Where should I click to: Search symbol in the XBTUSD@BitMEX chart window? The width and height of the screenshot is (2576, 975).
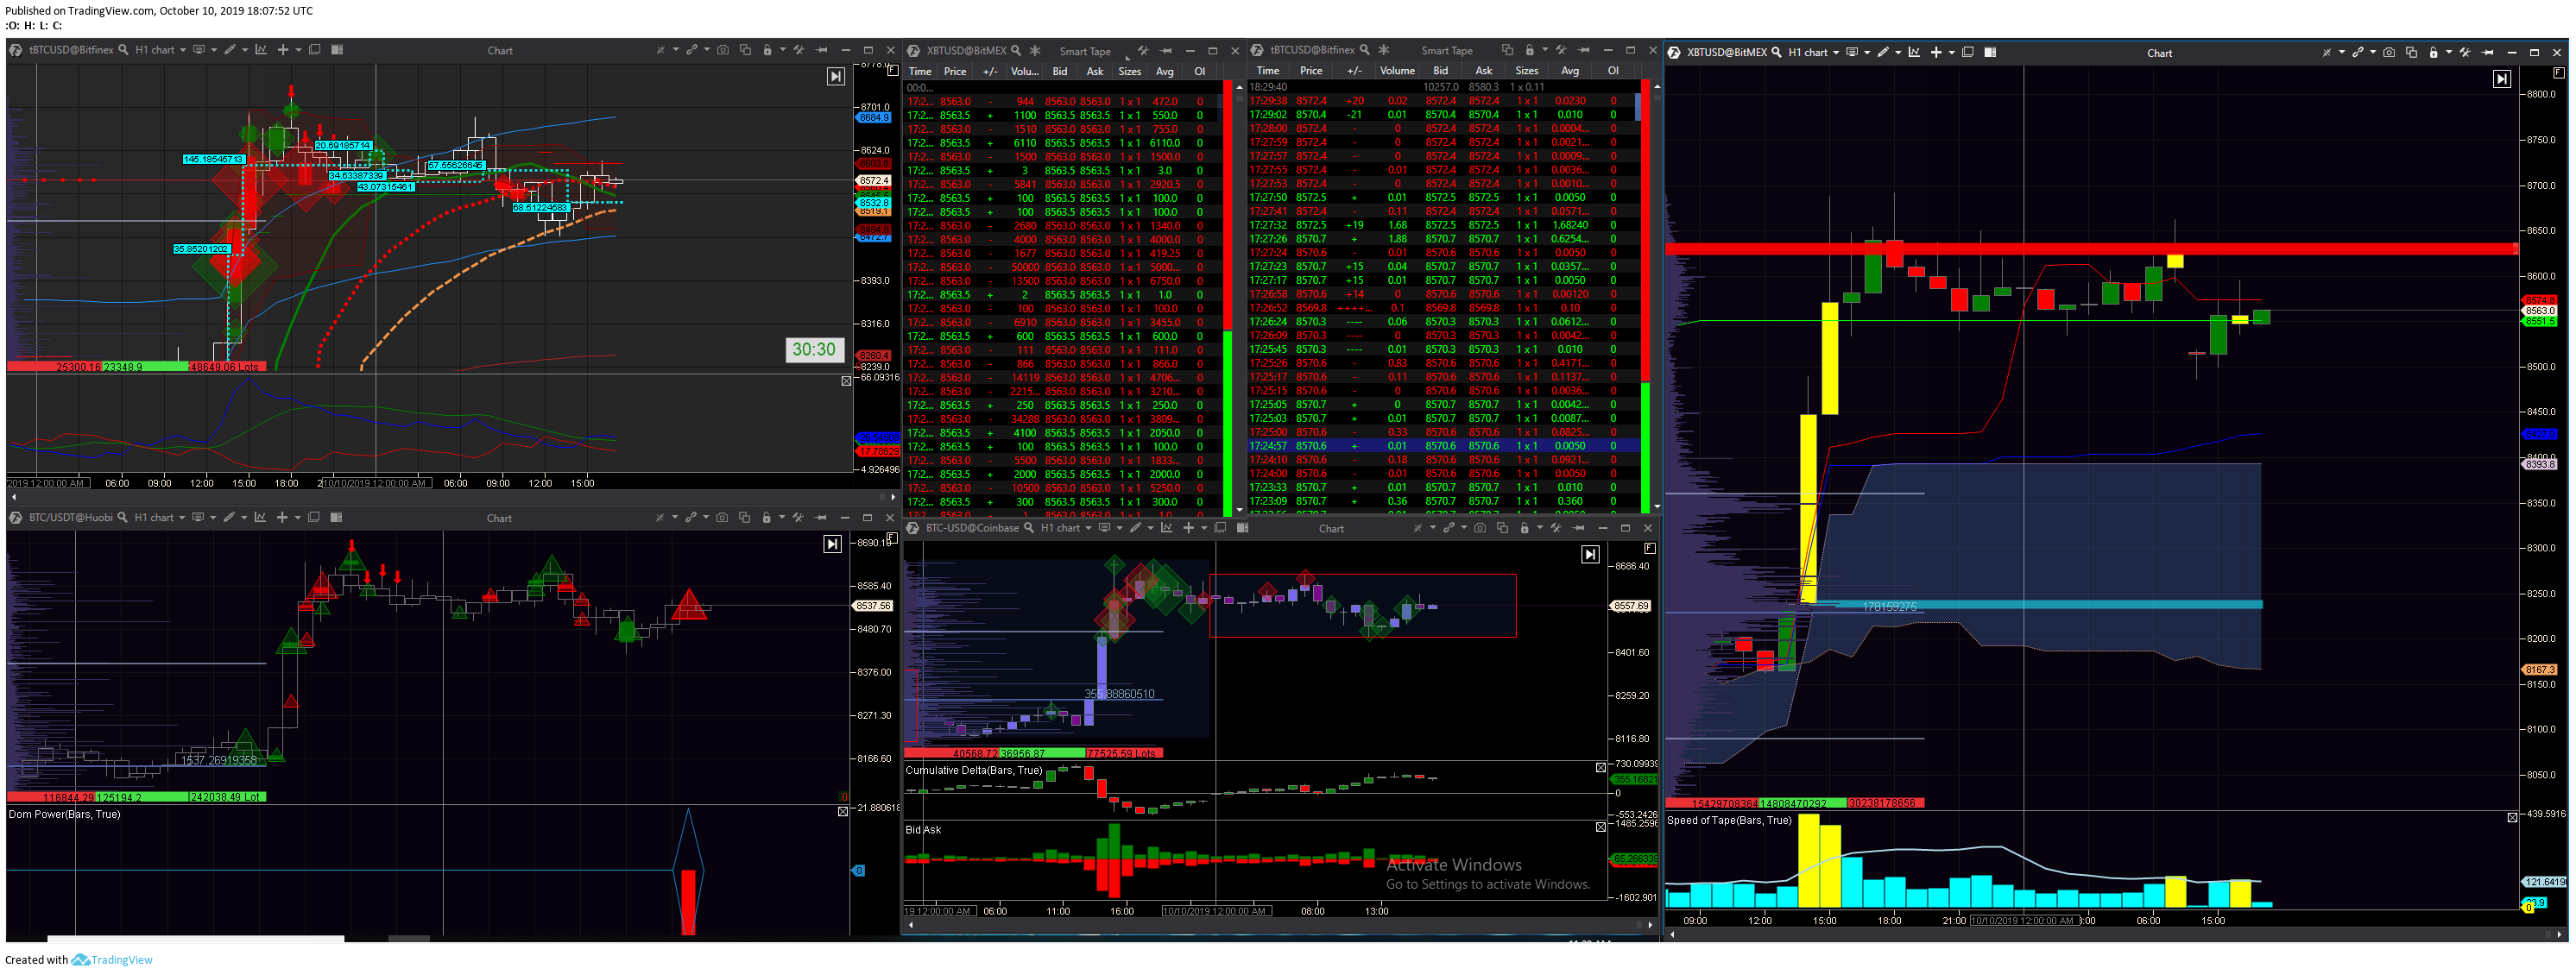point(1777,53)
